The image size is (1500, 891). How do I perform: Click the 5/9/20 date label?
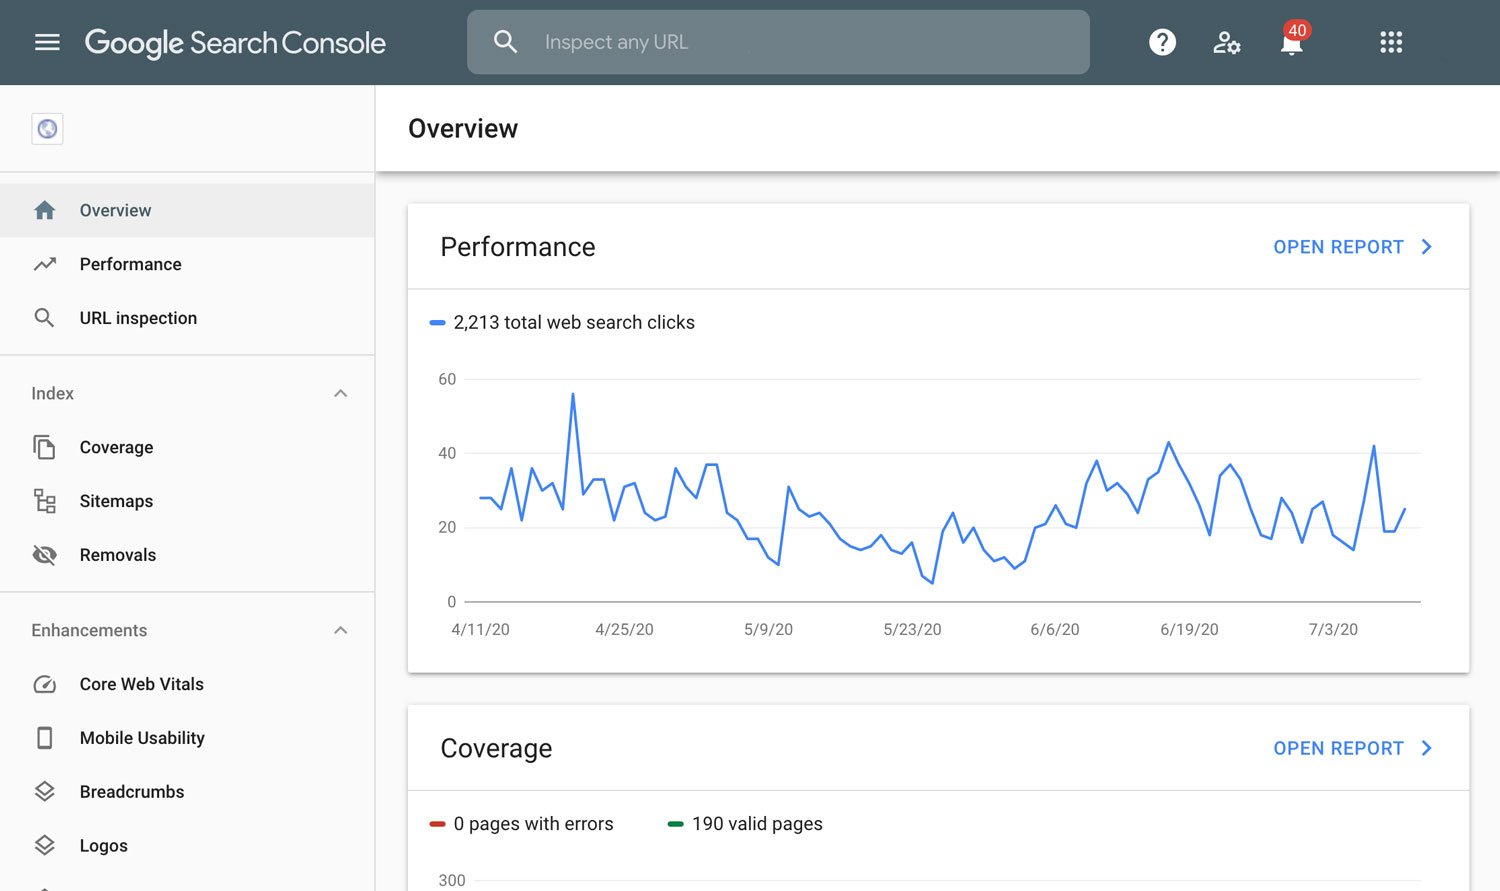(768, 629)
